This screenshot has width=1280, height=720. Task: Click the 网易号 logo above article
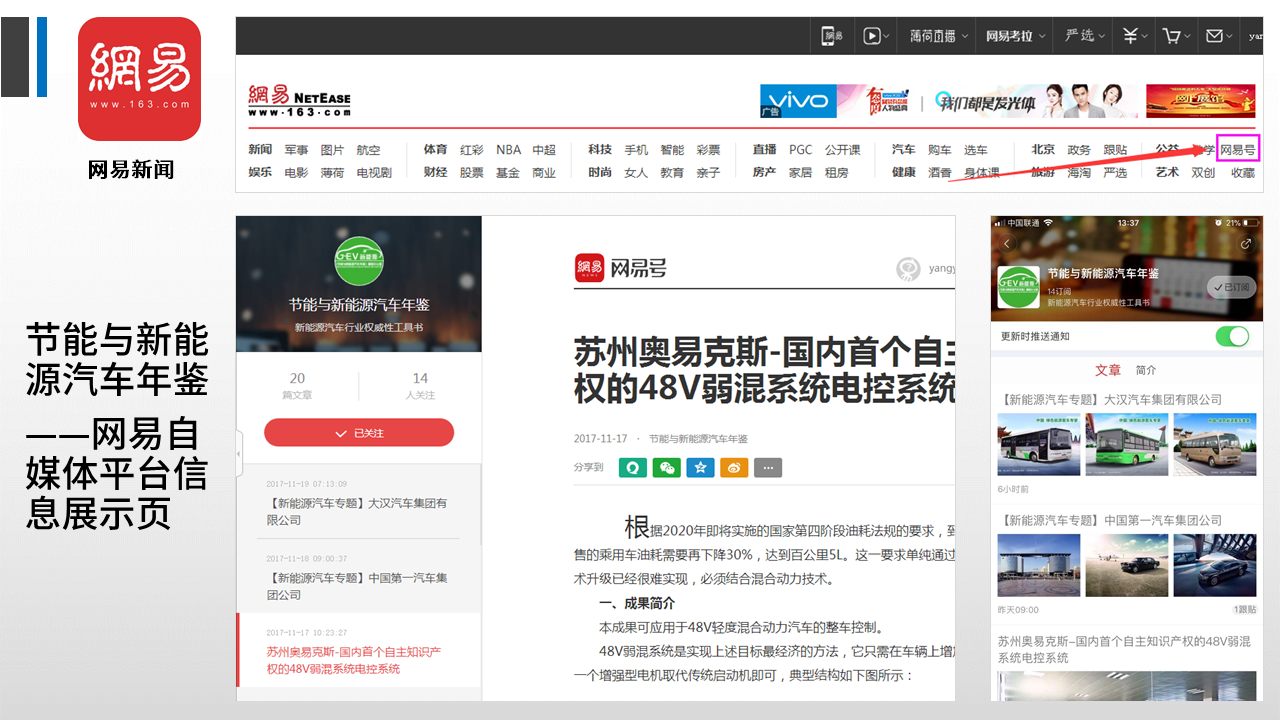621,268
